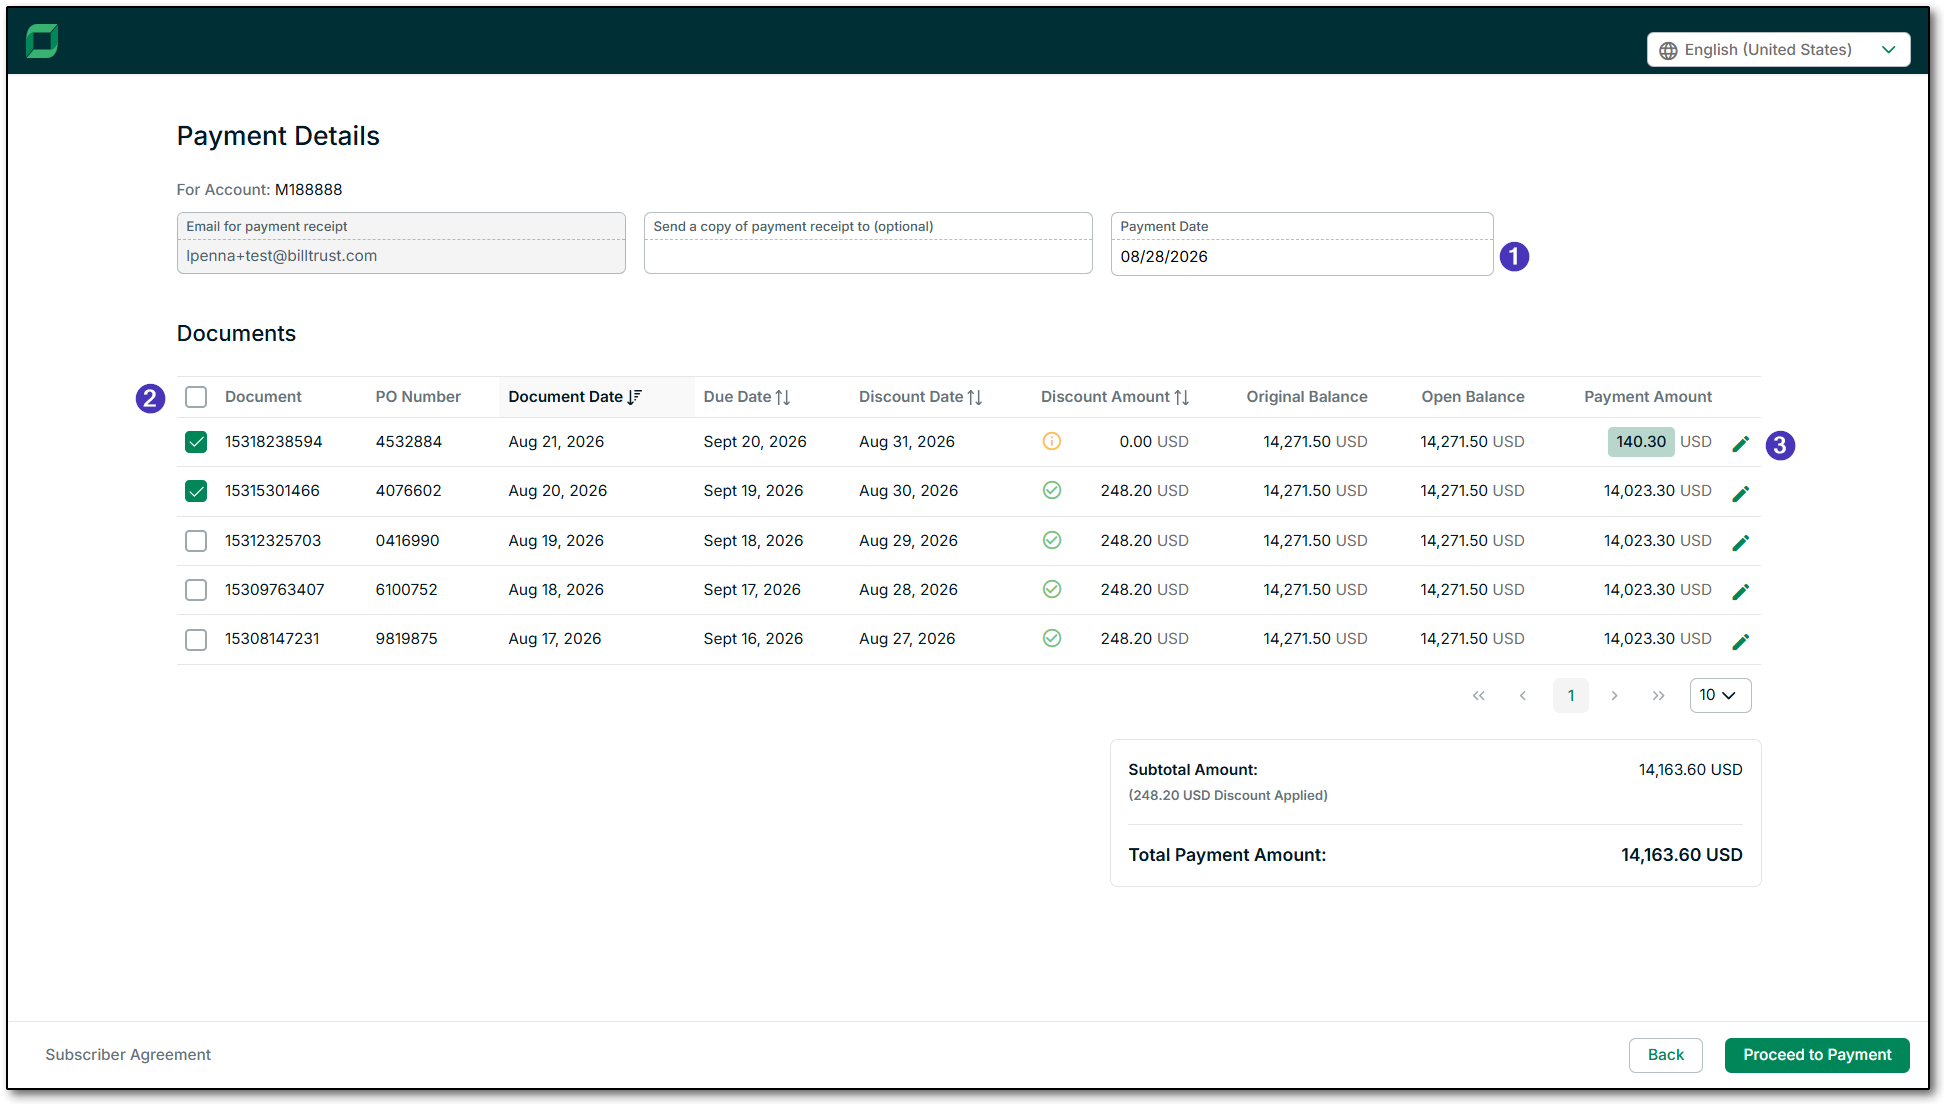Click the orange discount info icon for 15318238594
Screen dimensions: 1944x1104
tap(1051, 441)
